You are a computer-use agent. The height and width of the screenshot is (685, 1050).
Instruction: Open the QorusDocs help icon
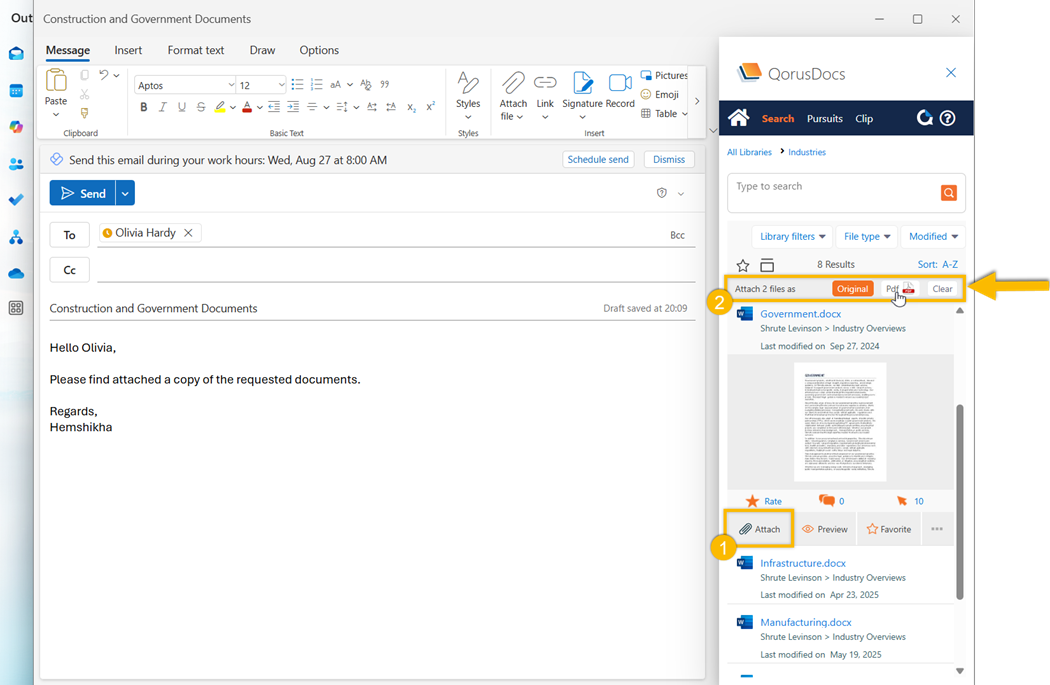click(x=948, y=118)
